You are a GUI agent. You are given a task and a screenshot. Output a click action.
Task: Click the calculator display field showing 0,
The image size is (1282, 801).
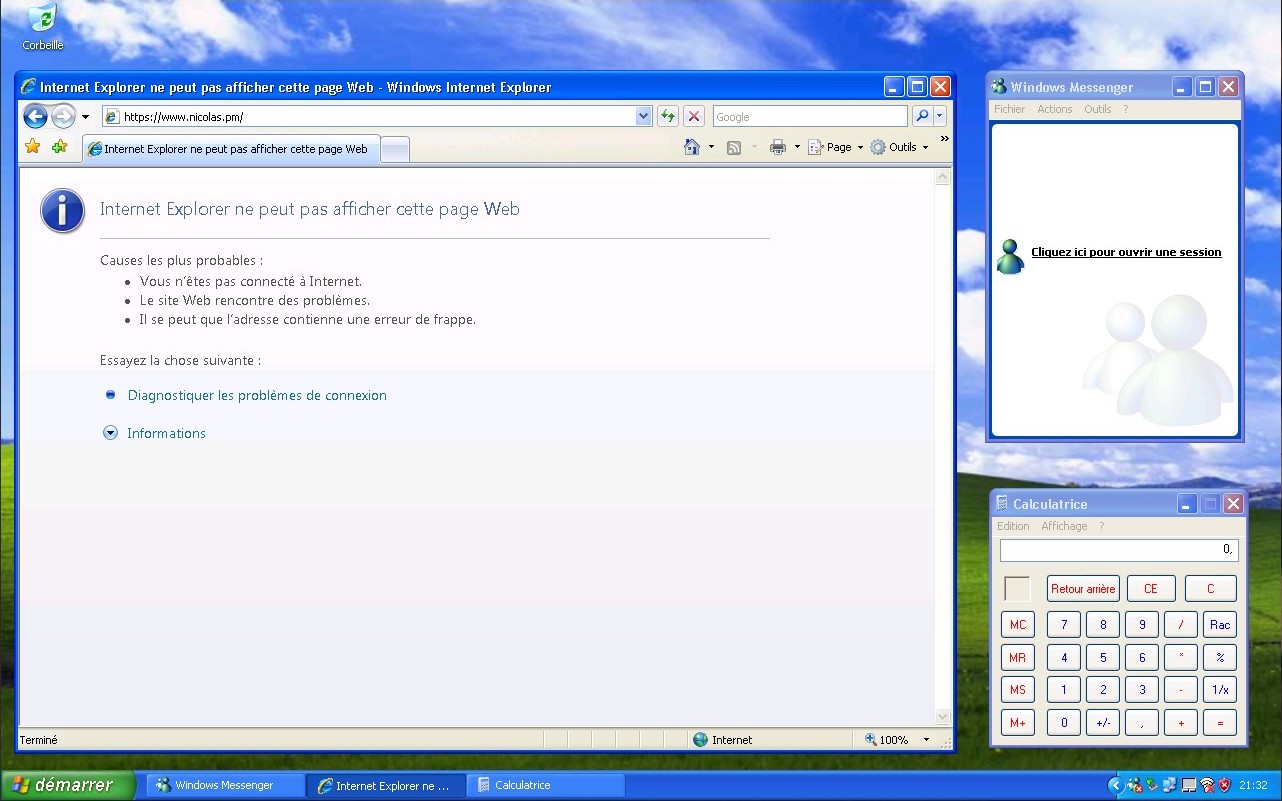[x=1119, y=550]
